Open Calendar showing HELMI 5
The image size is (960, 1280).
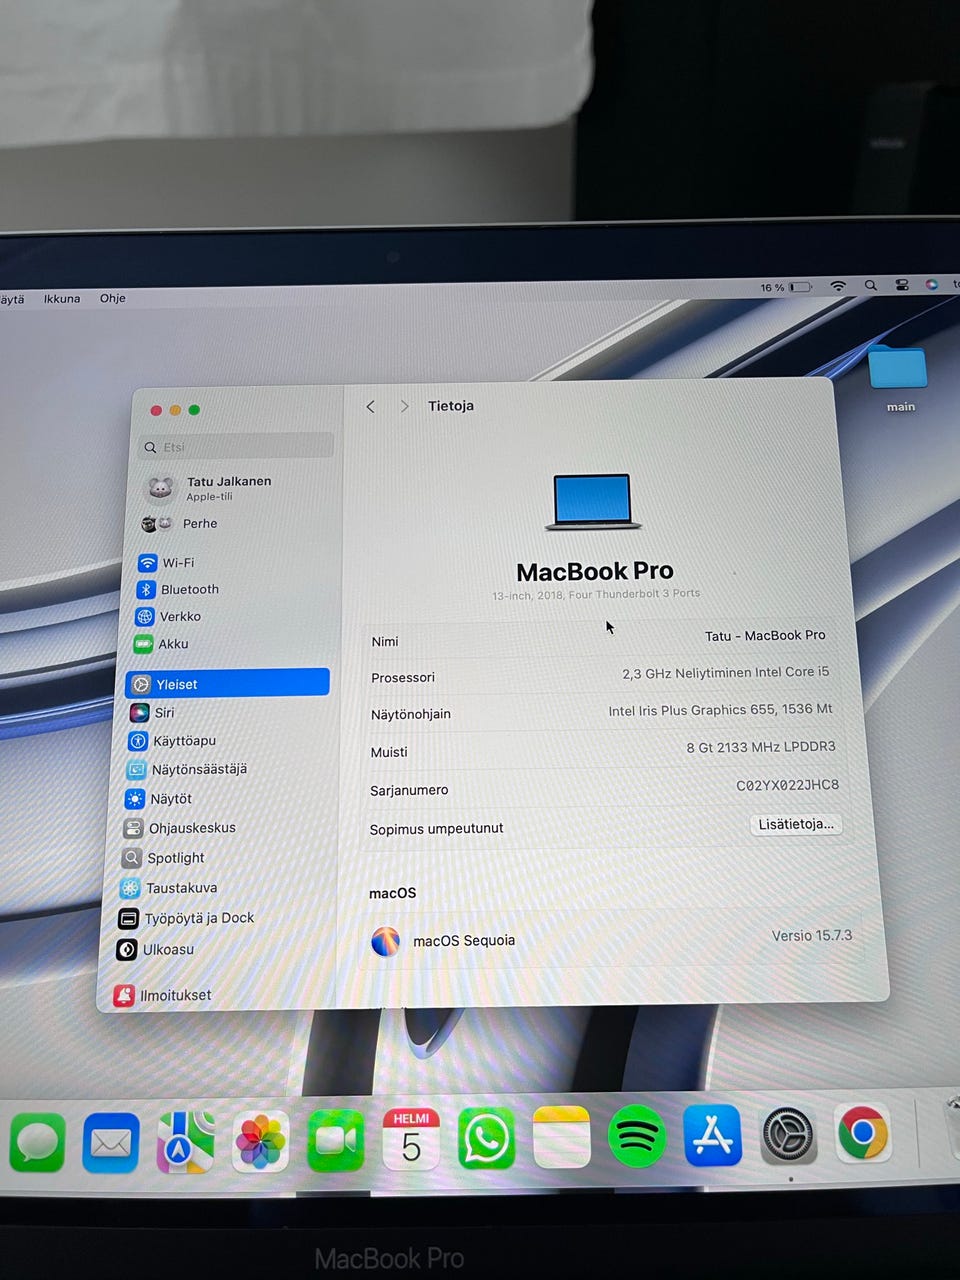pyautogui.click(x=411, y=1138)
